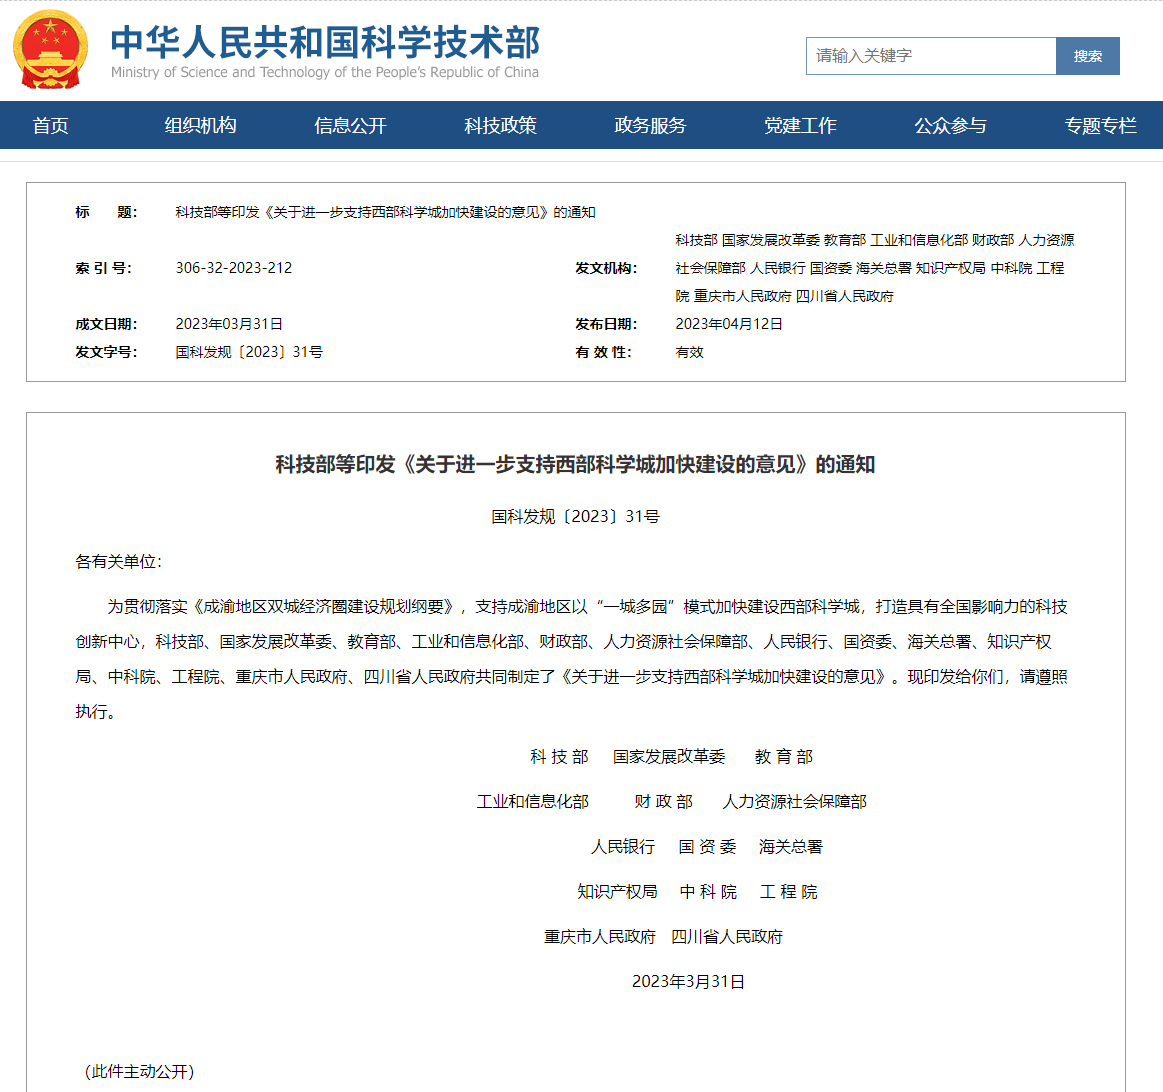The image size is (1163, 1092).
Task: Open the 科技政策 navigation item
Action: point(501,125)
